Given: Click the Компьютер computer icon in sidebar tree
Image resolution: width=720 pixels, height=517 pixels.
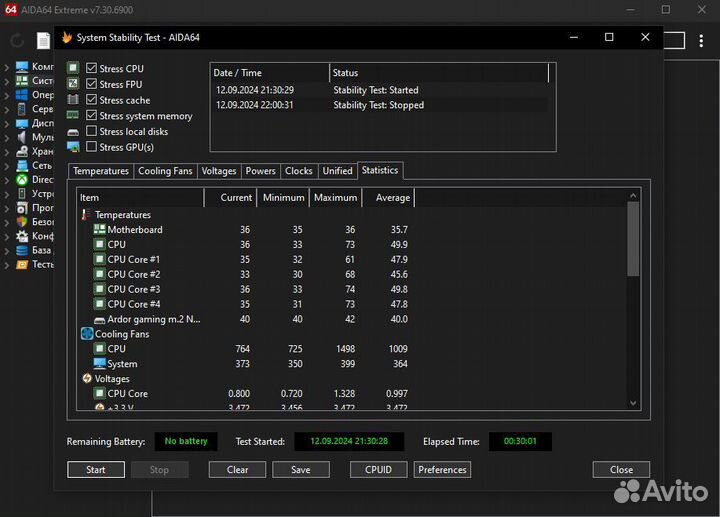Looking at the screenshot, I should (22, 67).
